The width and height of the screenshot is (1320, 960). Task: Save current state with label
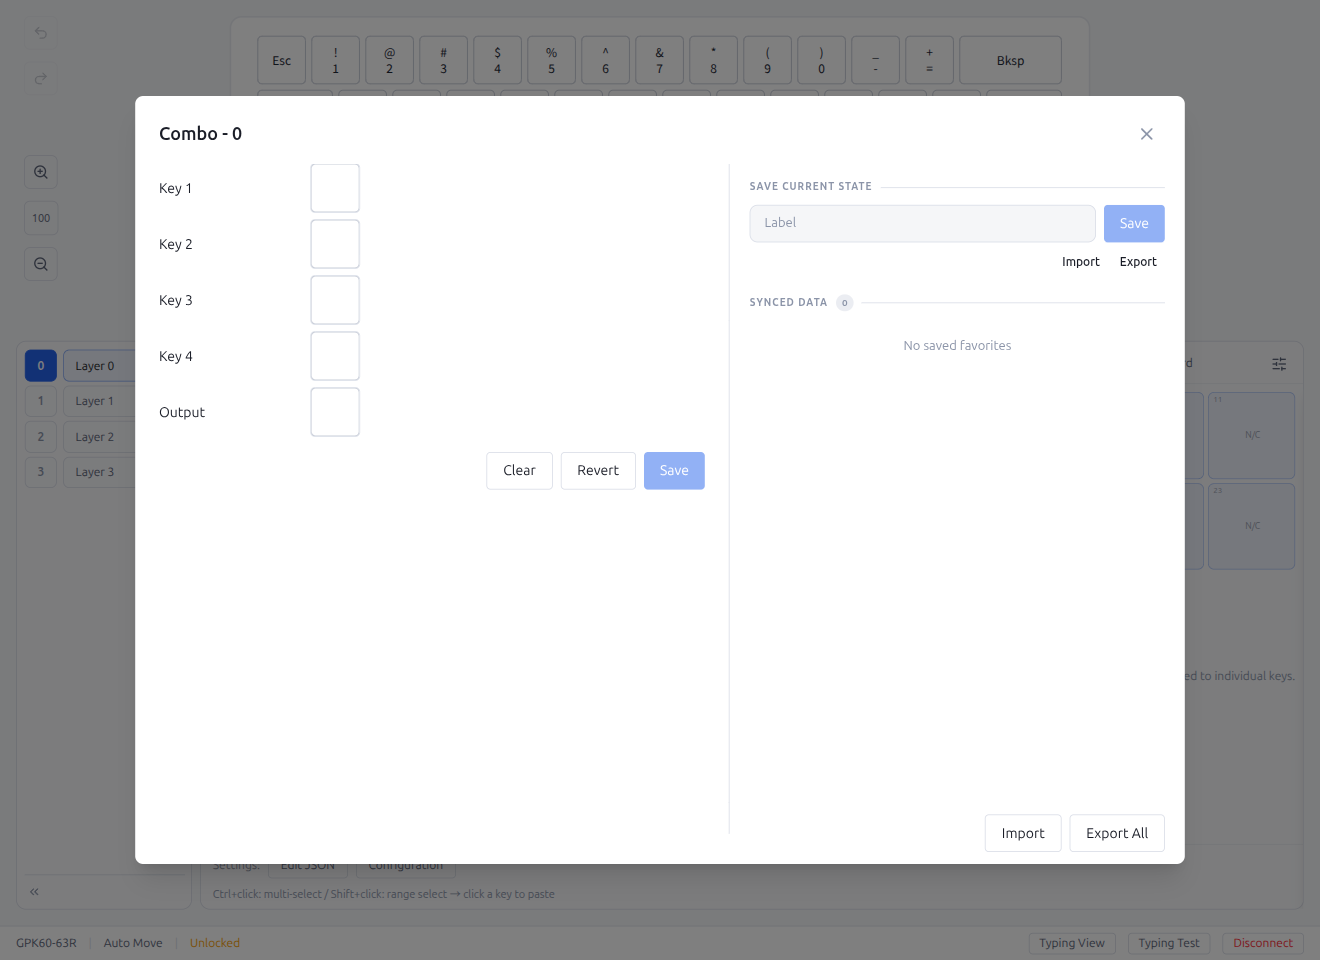pos(1134,223)
